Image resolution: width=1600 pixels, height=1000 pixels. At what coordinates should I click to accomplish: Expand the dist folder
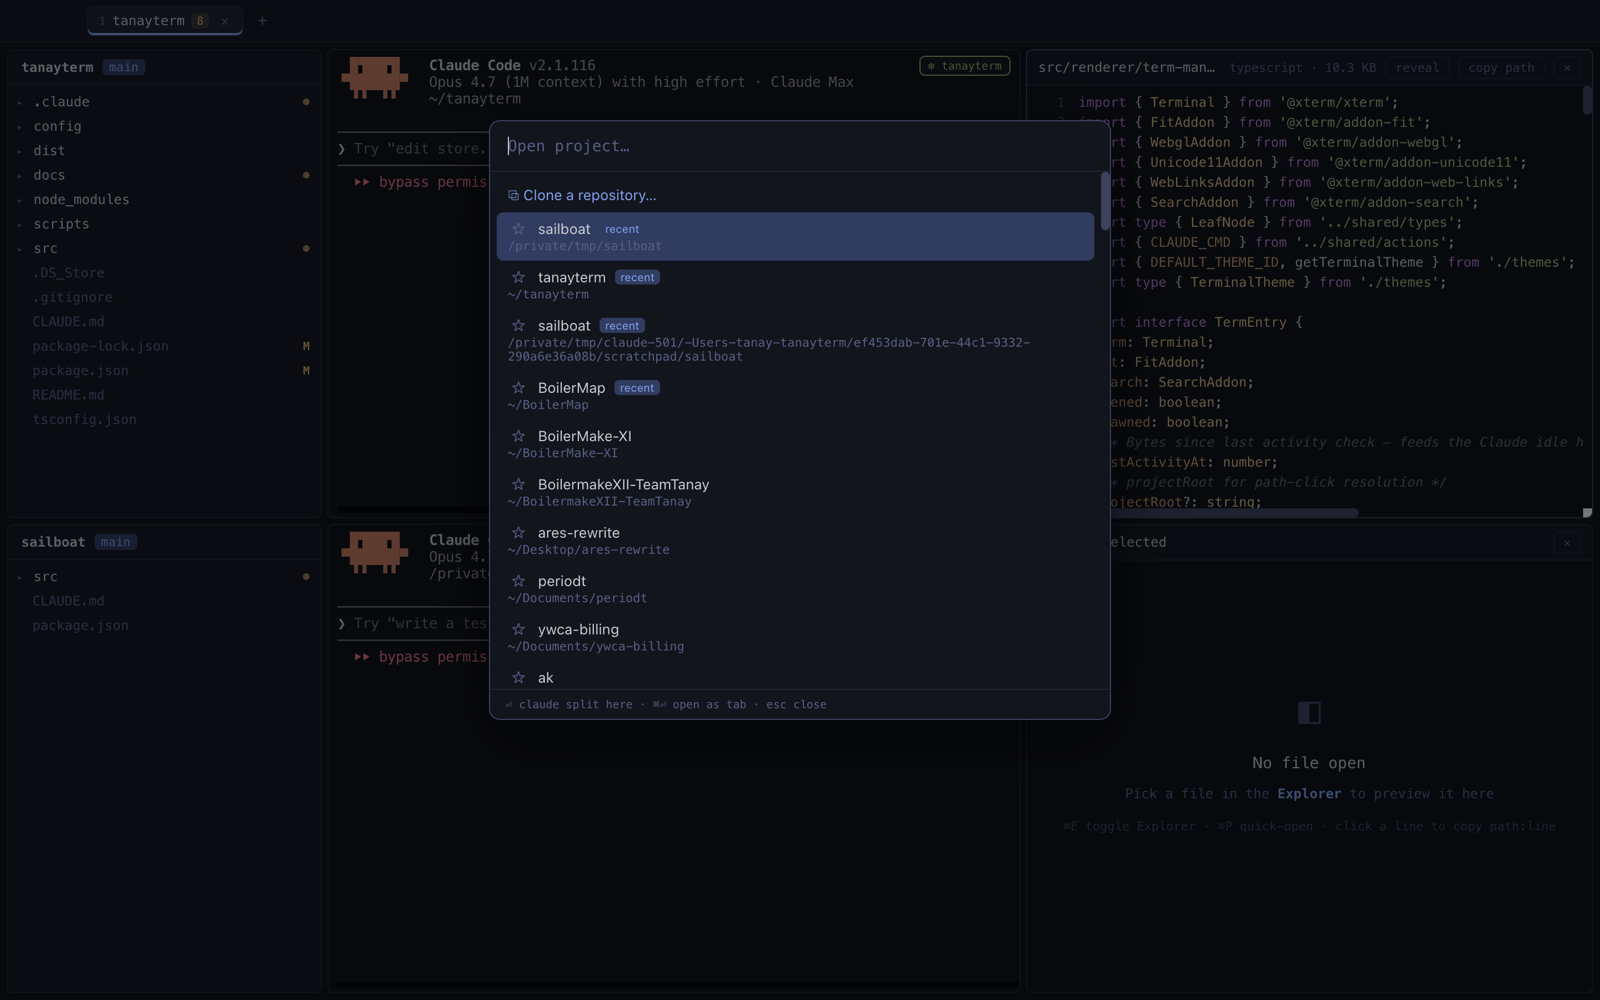coord(20,151)
